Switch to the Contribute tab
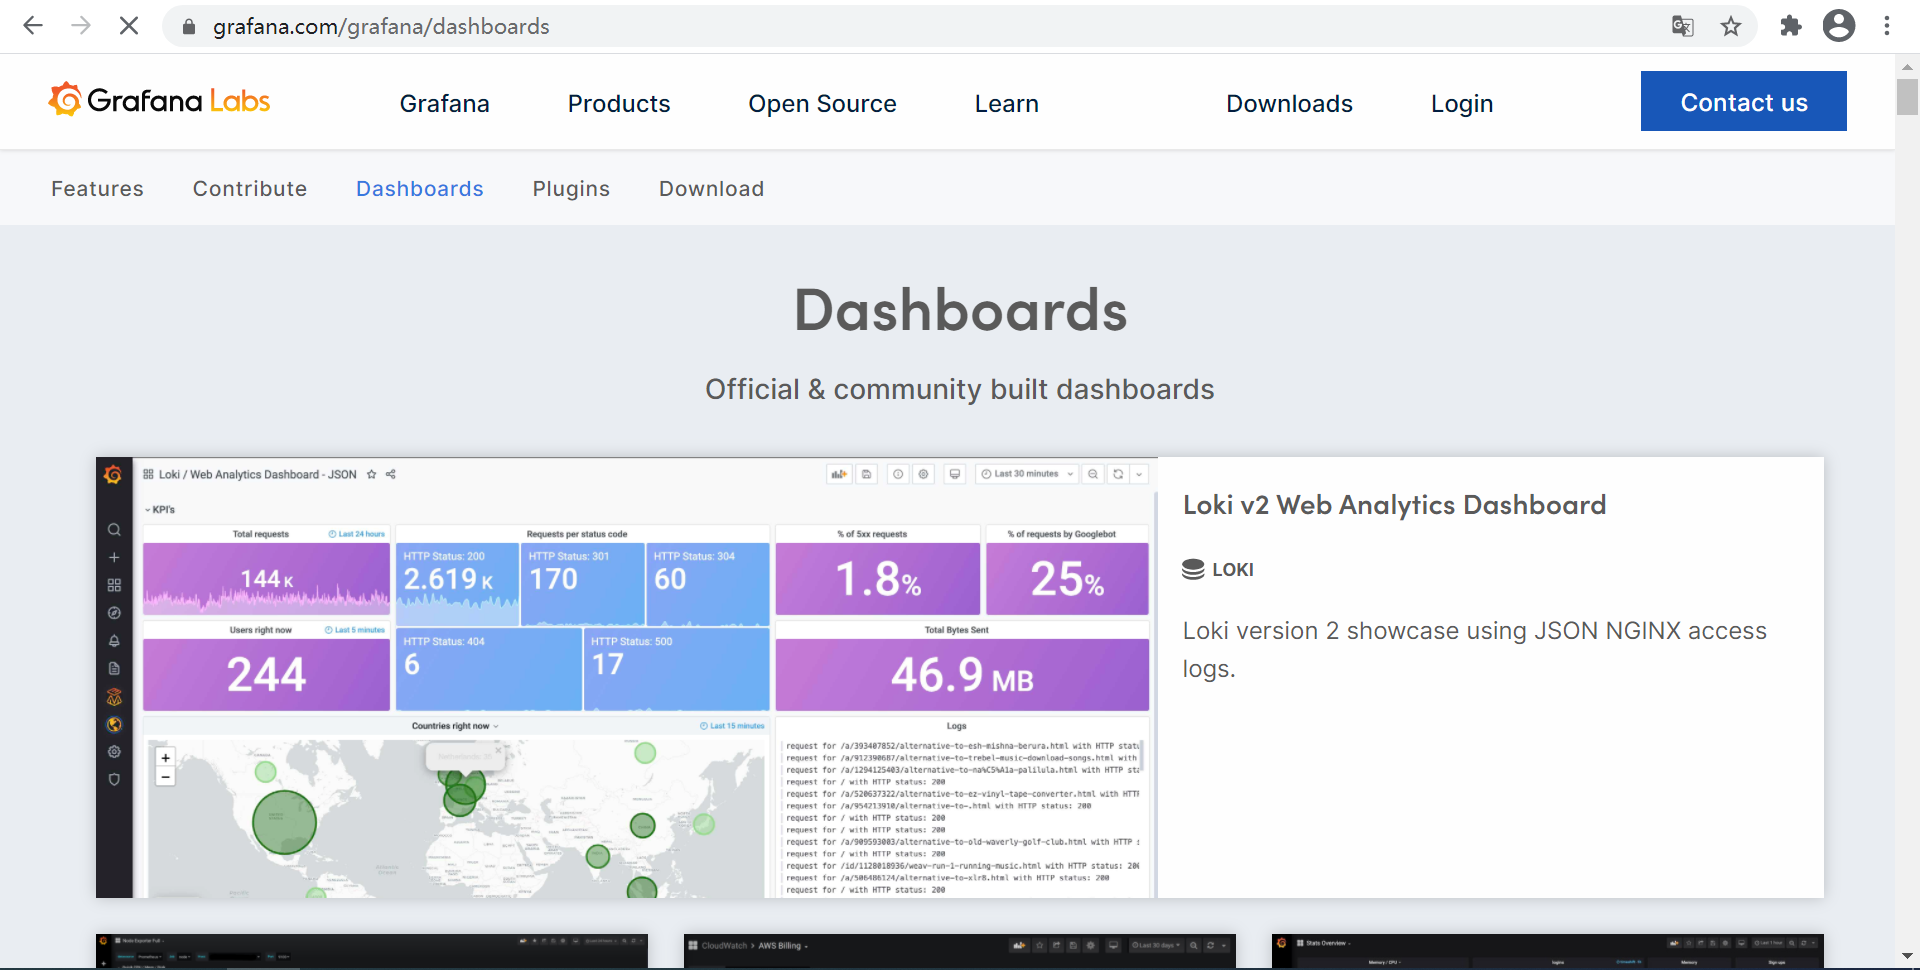The image size is (1920, 970). [x=250, y=188]
